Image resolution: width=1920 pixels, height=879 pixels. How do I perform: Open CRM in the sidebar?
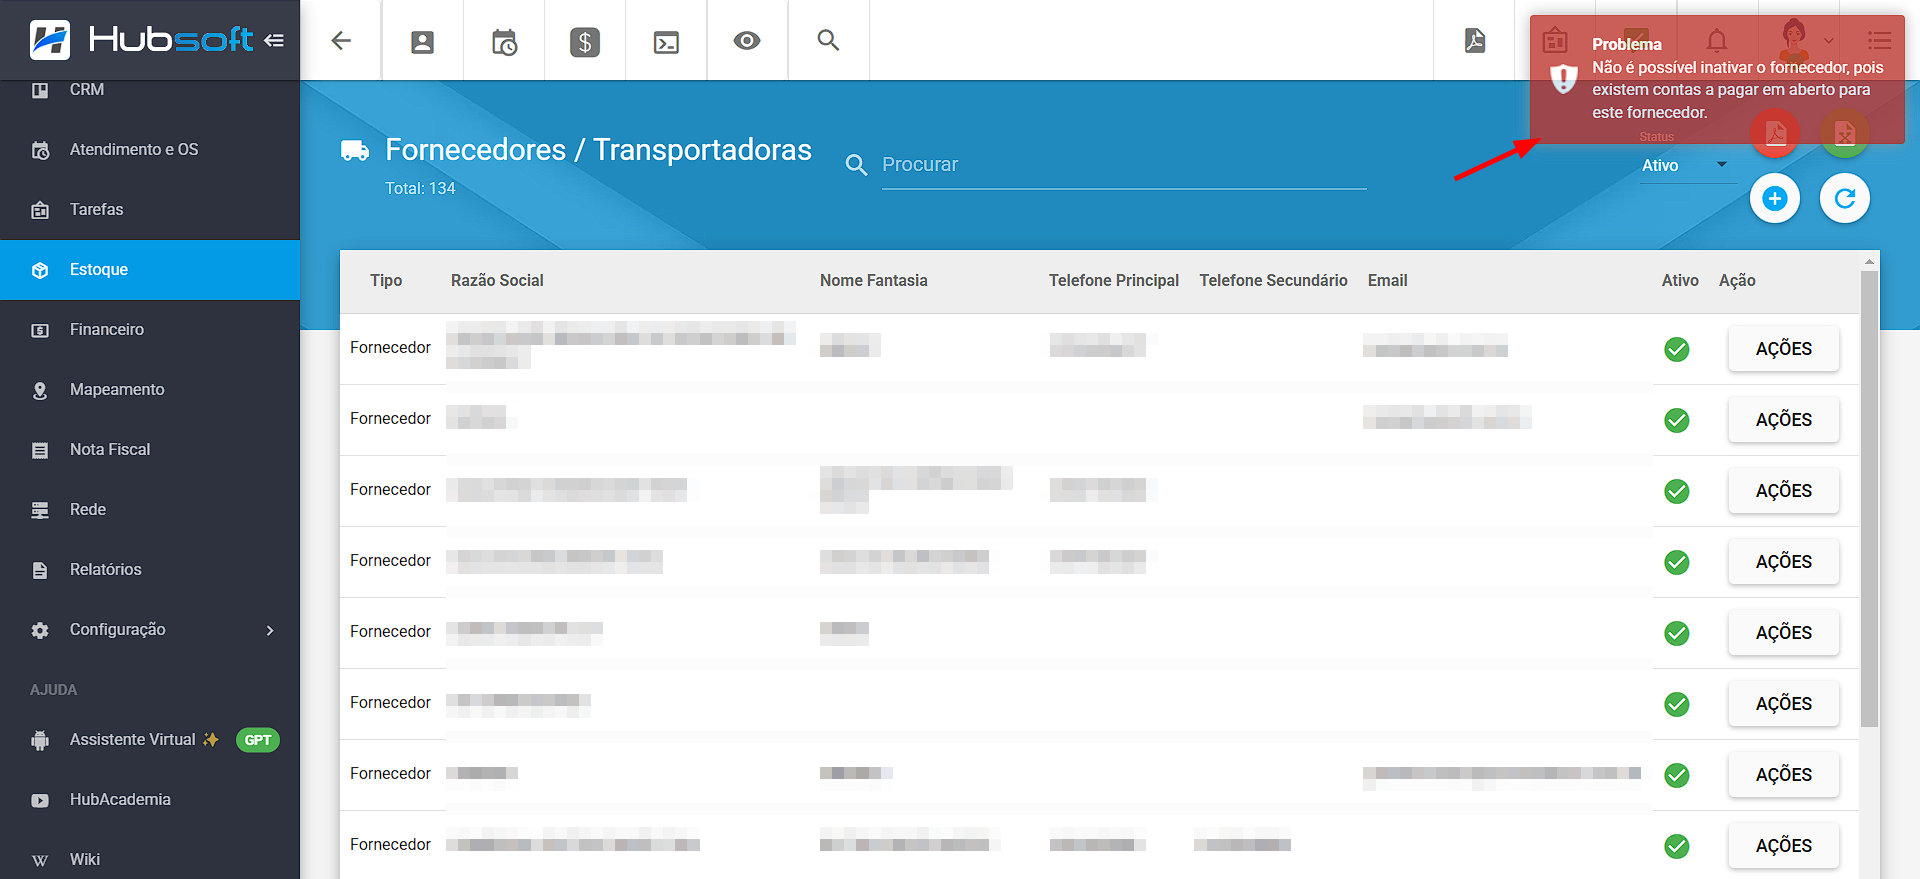click(x=150, y=90)
